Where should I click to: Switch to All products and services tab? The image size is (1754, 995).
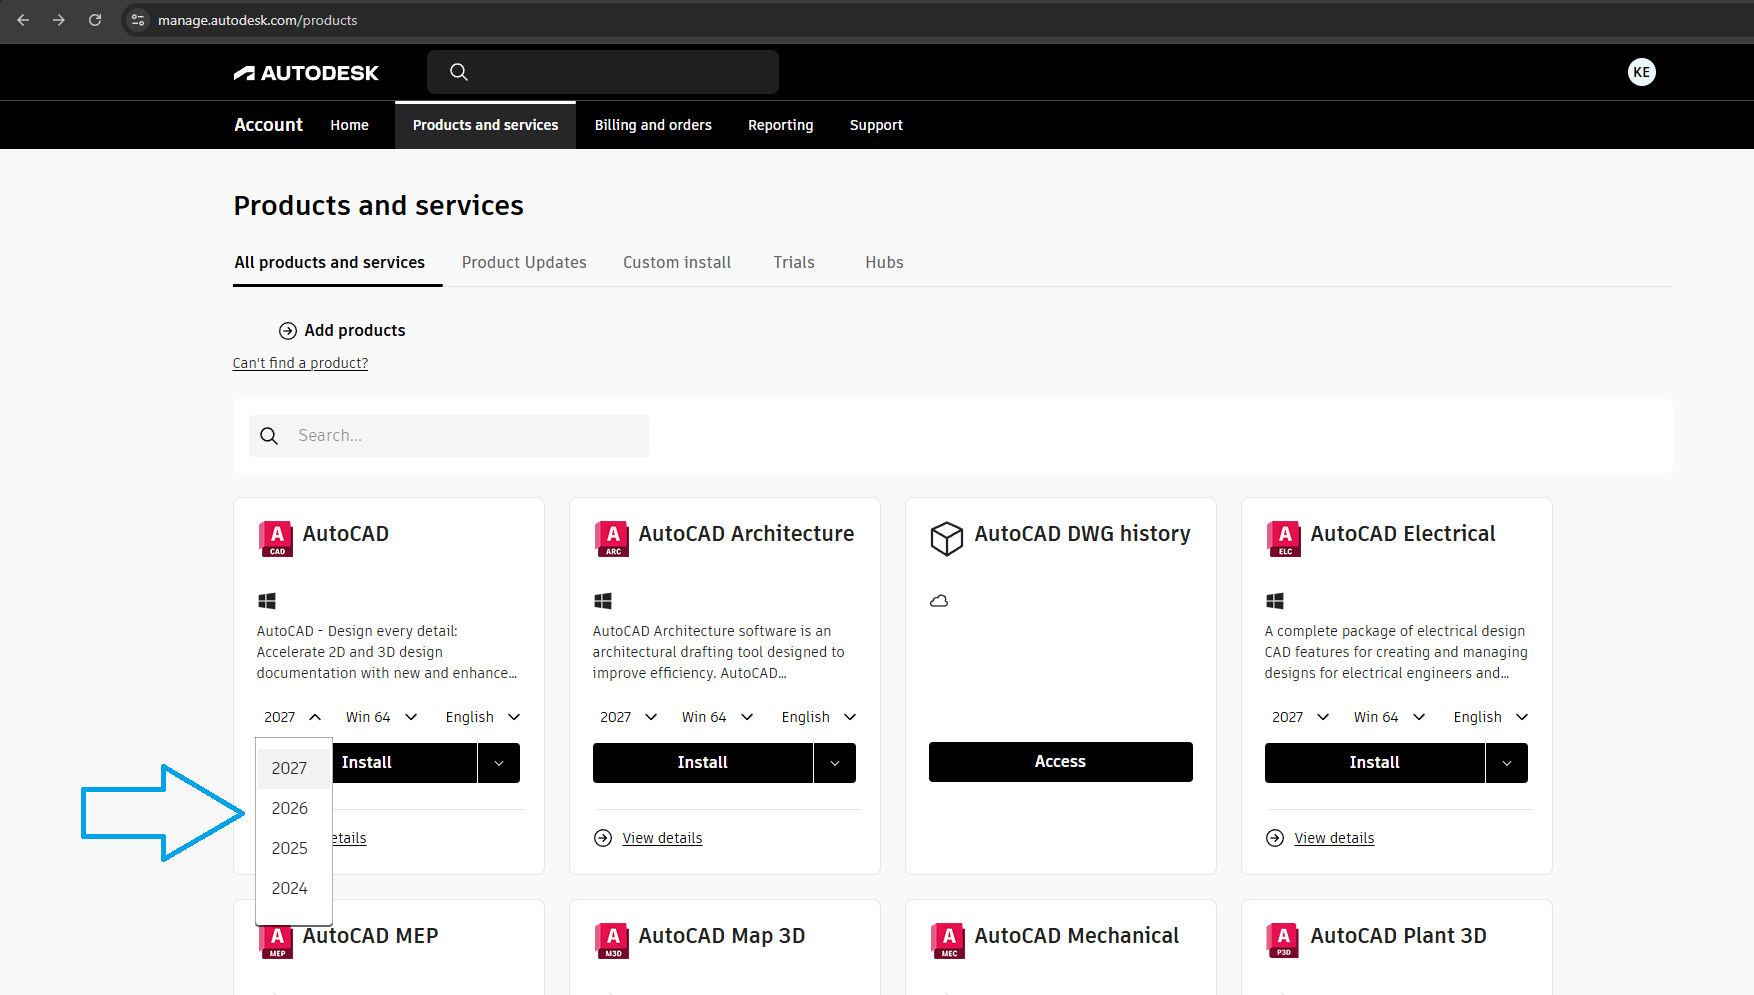330,262
